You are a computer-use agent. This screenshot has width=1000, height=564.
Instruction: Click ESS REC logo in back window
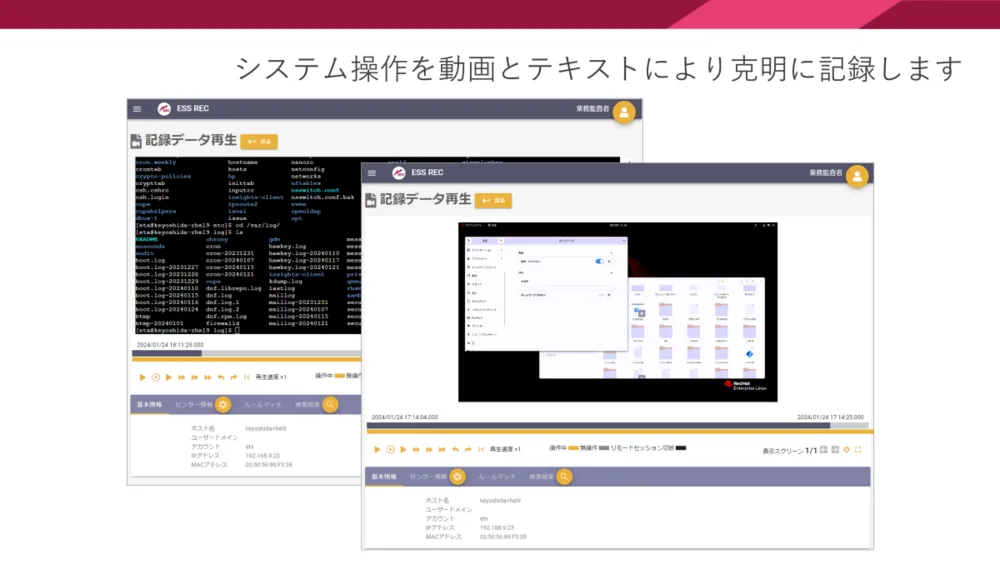(164, 109)
